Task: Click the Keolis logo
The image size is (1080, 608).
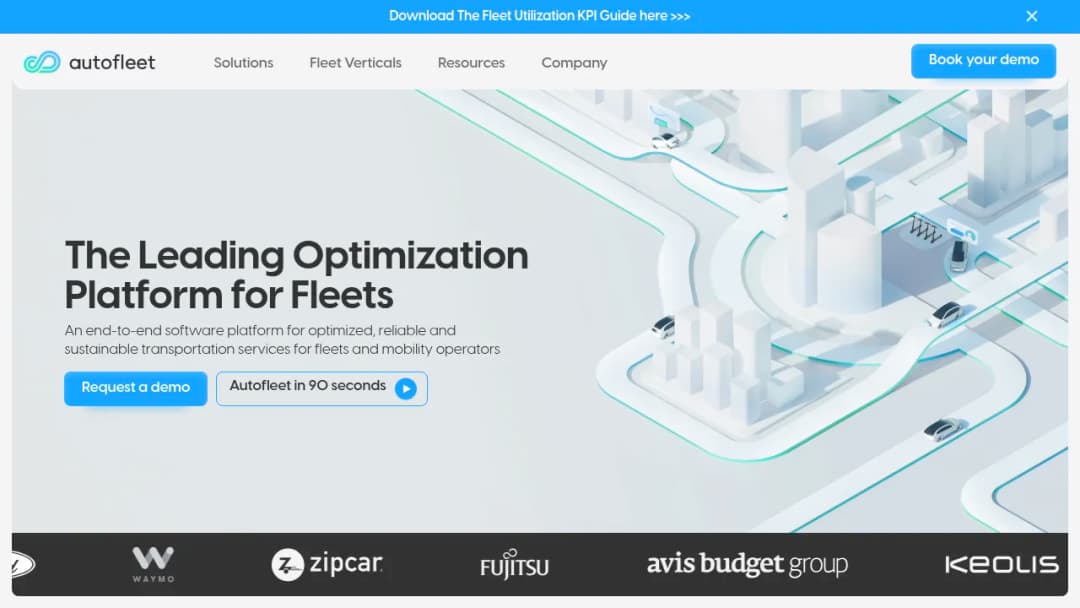Action: (x=1001, y=565)
